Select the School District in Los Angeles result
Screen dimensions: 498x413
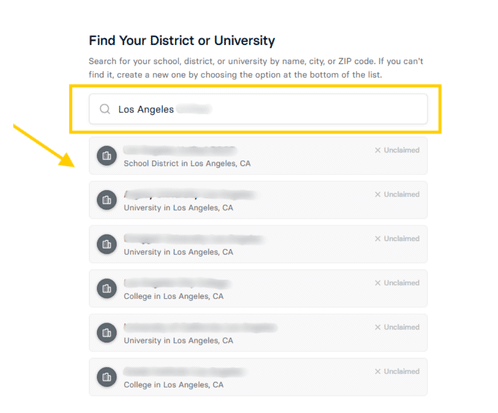[258, 156]
